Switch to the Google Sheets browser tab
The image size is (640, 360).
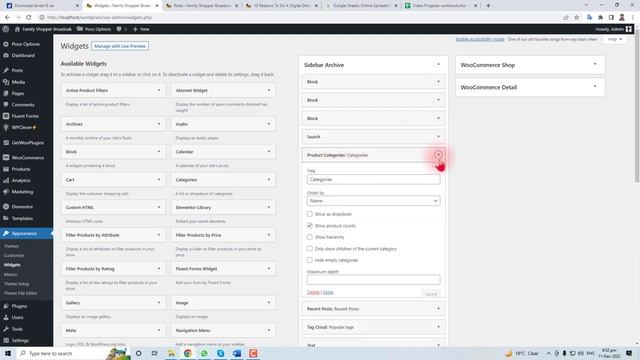click(362, 6)
